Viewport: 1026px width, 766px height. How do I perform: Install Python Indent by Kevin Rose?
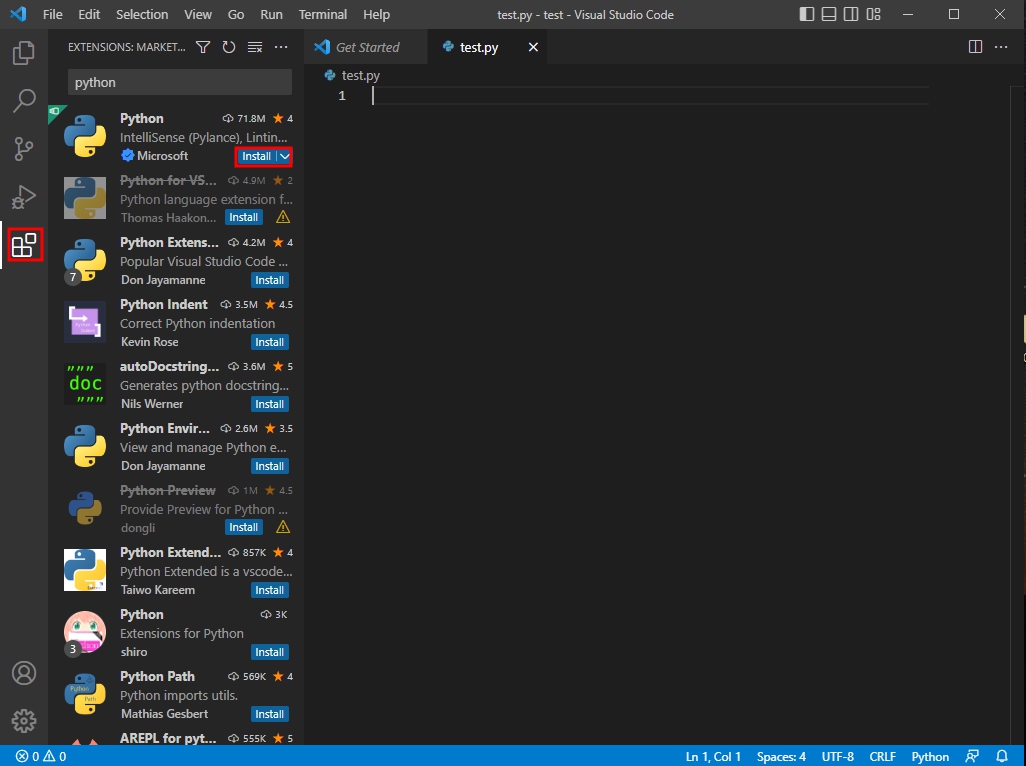click(270, 342)
